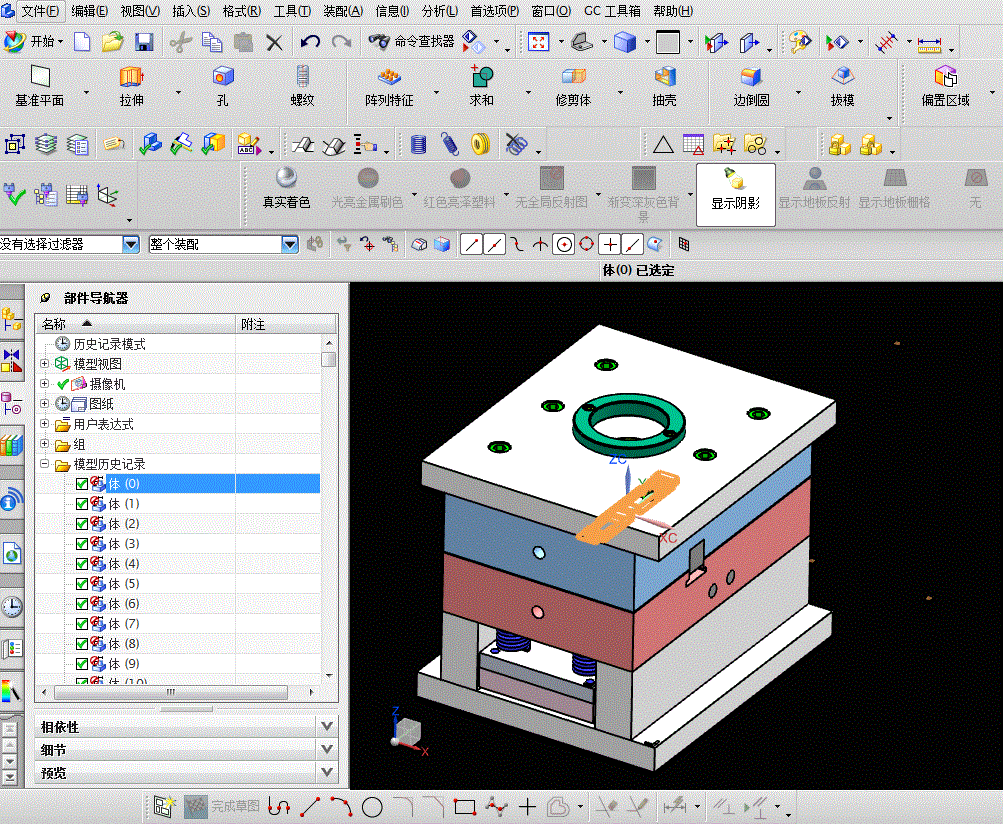The height and width of the screenshot is (824, 1003).
Task: Select the Edge Blend (边倒圆) tool
Action: pos(751,77)
